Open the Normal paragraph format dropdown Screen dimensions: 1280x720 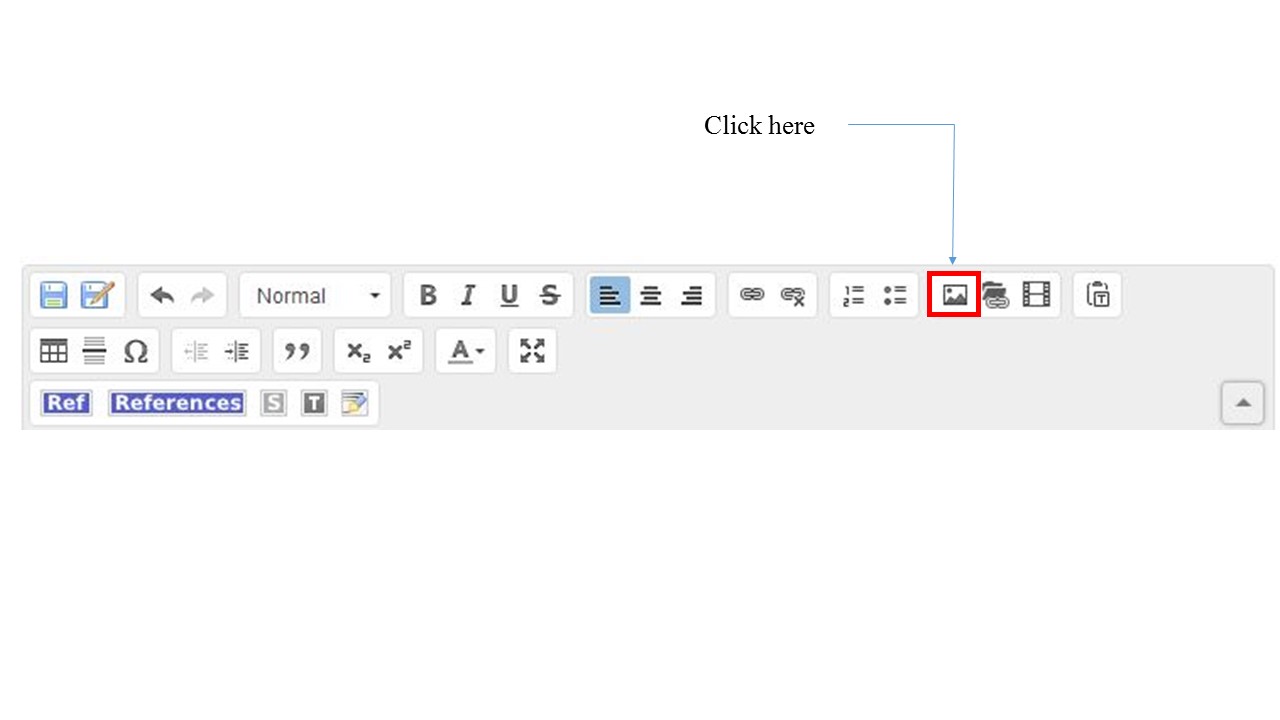point(316,295)
